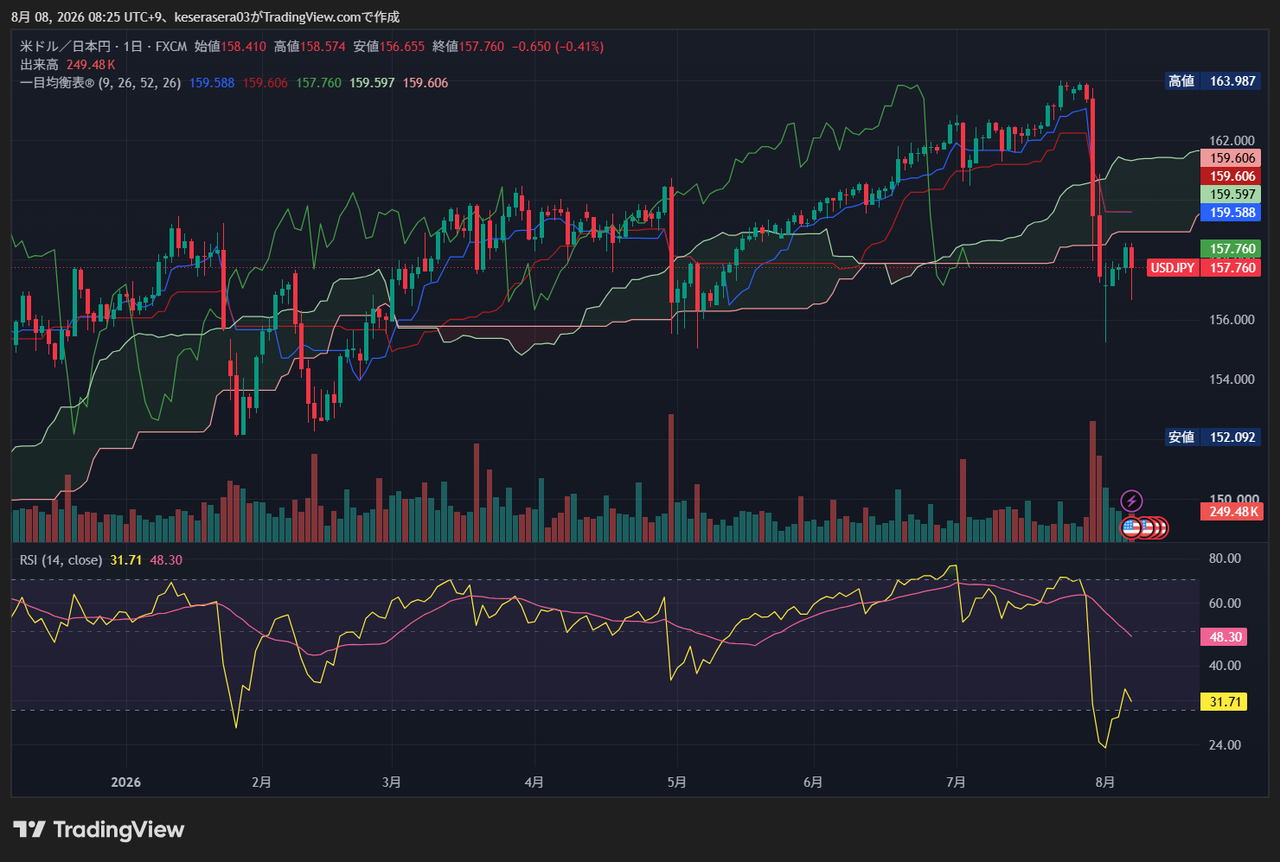Click the 7月 time axis label
This screenshot has height=862, width=1280.
tap(955, 782)
